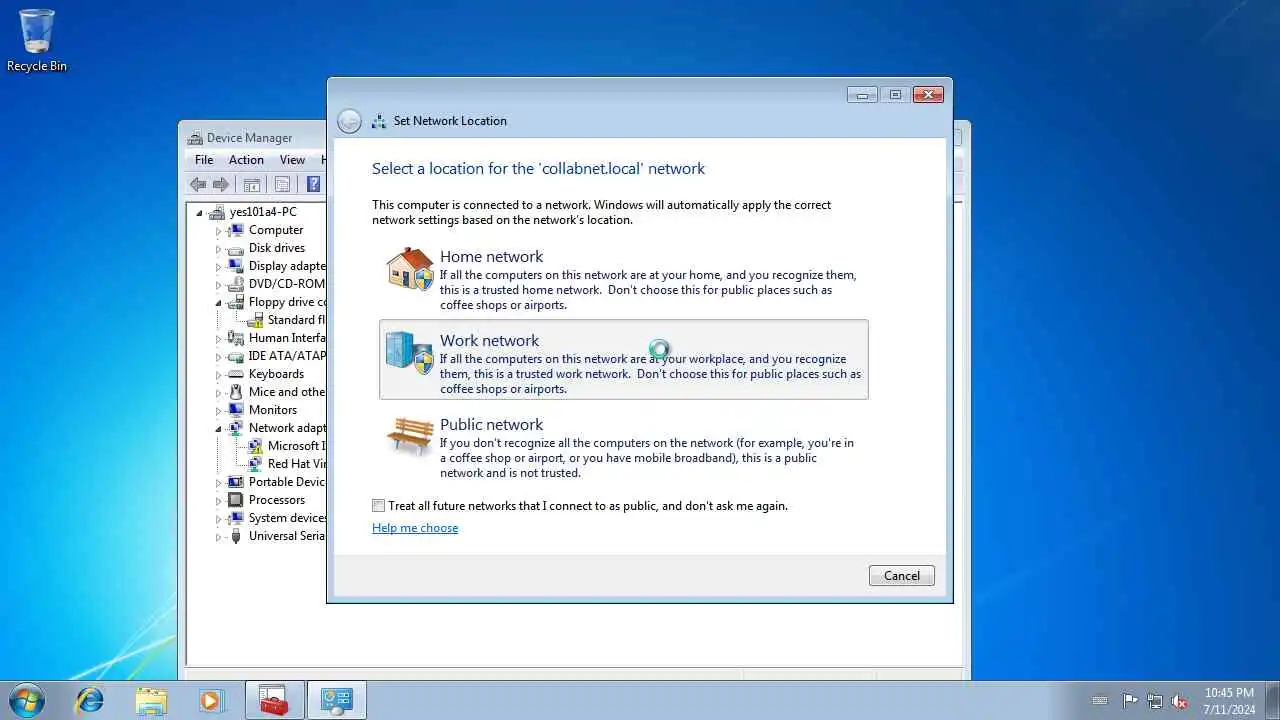Select the Standard floppy controller entry
This screenshot has width=1280, height=720.
point(297,320)
